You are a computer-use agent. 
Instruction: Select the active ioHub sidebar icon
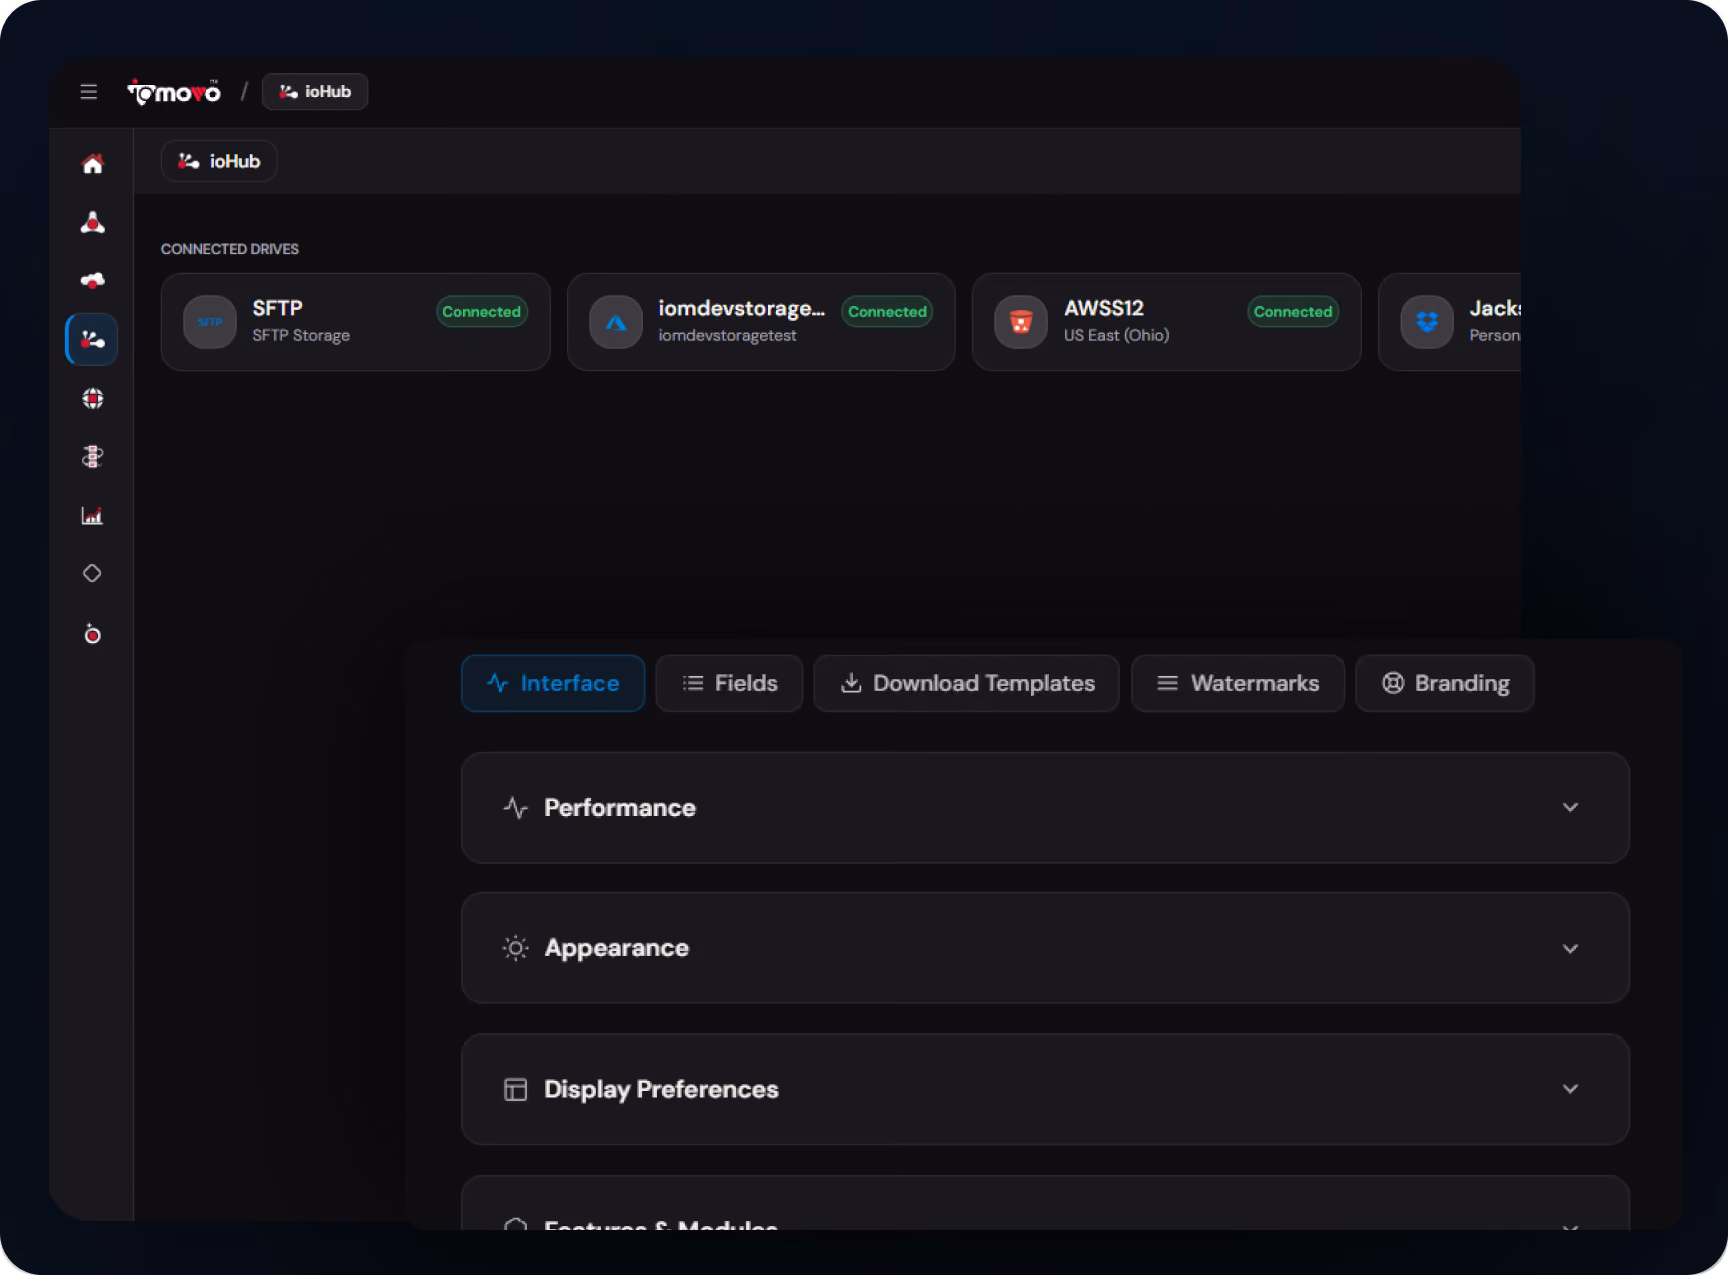click(x=92, y=340)
